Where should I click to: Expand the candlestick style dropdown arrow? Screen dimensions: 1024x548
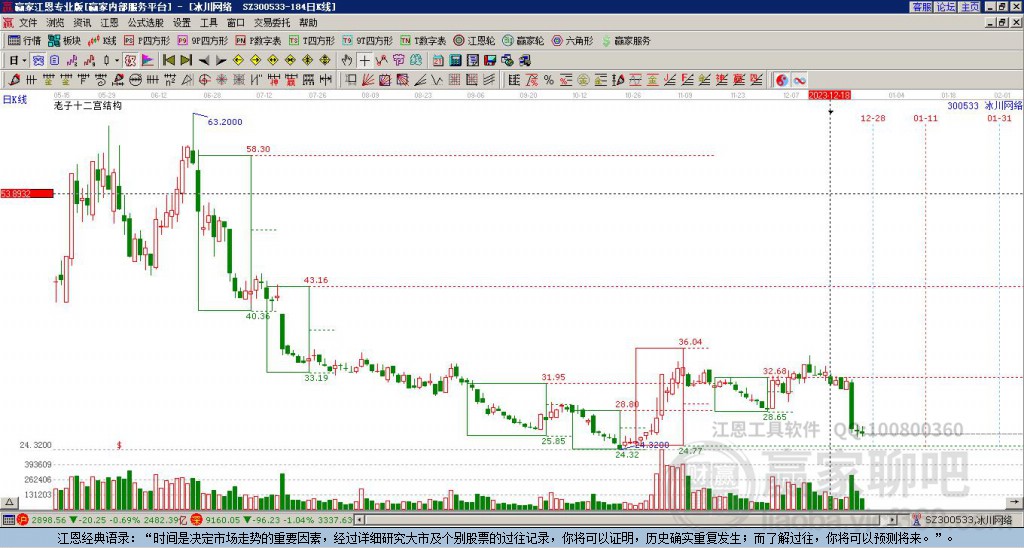click(x=117, y=61)
